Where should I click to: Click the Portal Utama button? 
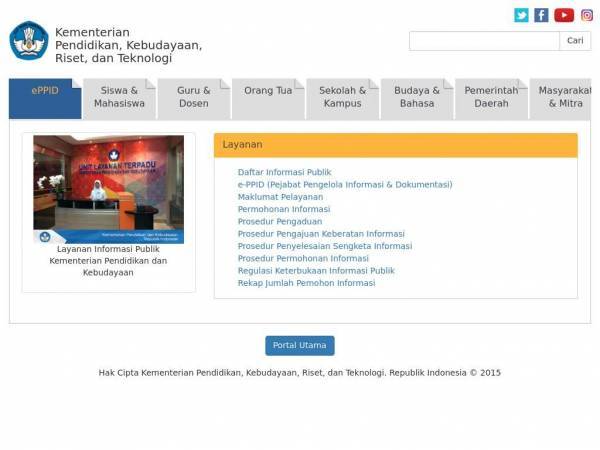pos(300,346)
